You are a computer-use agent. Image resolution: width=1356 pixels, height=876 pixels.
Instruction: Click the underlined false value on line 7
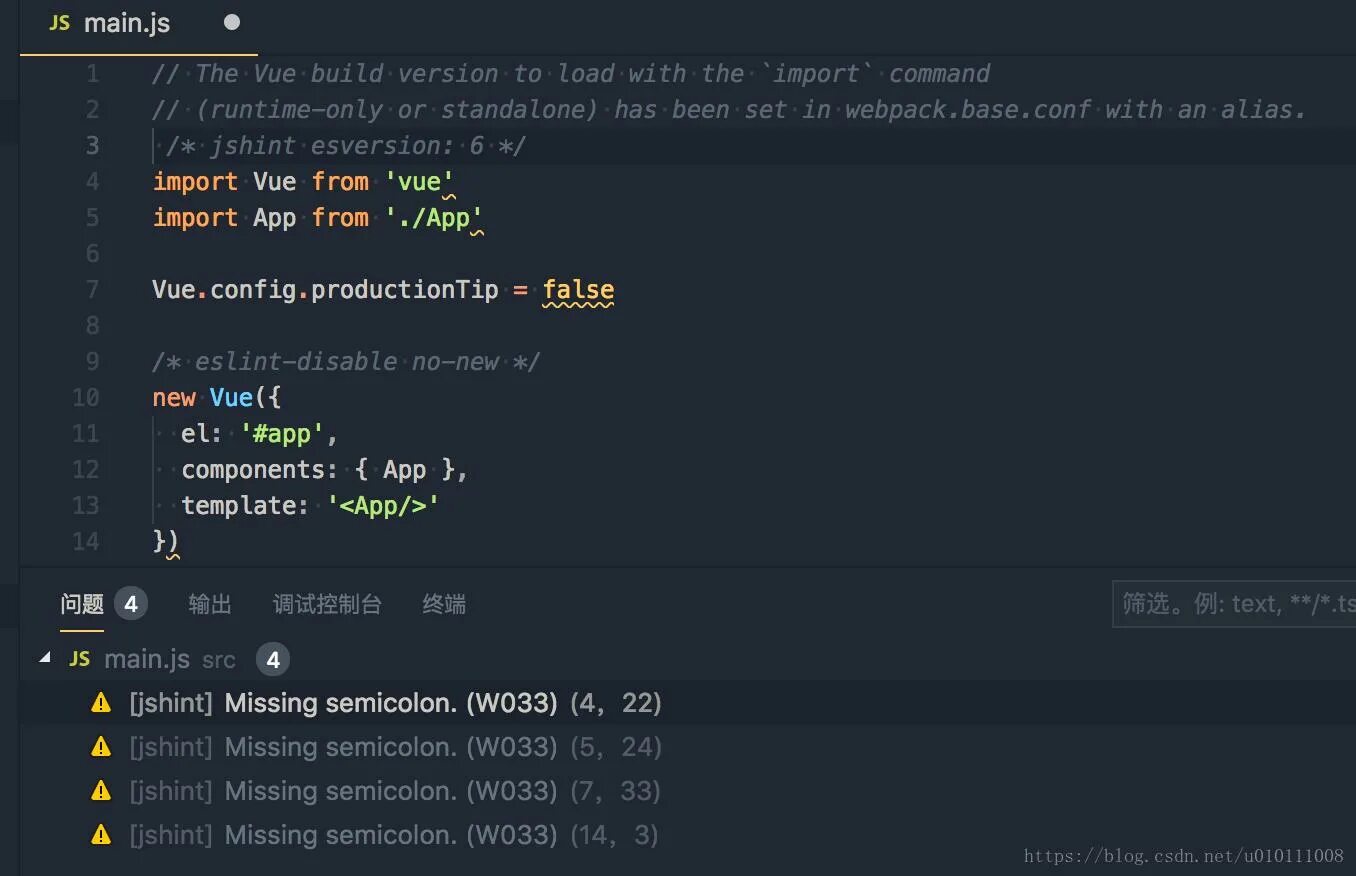tap(578, 290)
